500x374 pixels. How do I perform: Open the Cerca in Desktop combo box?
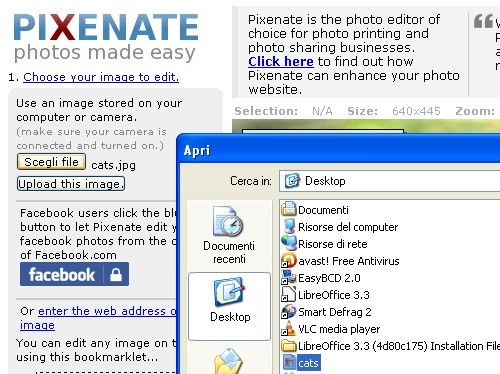[389, 181]
